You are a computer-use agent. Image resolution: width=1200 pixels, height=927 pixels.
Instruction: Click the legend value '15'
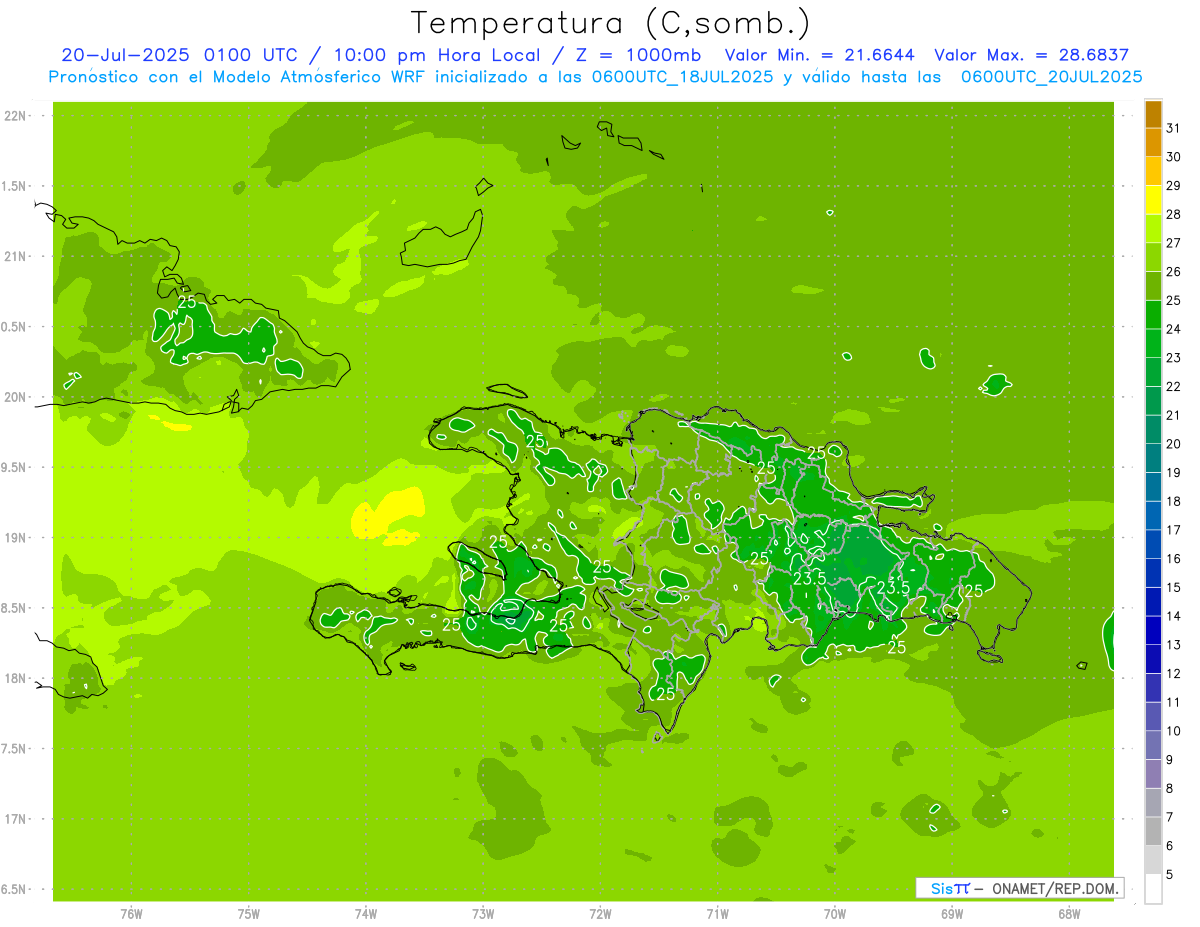(1173, 587)
